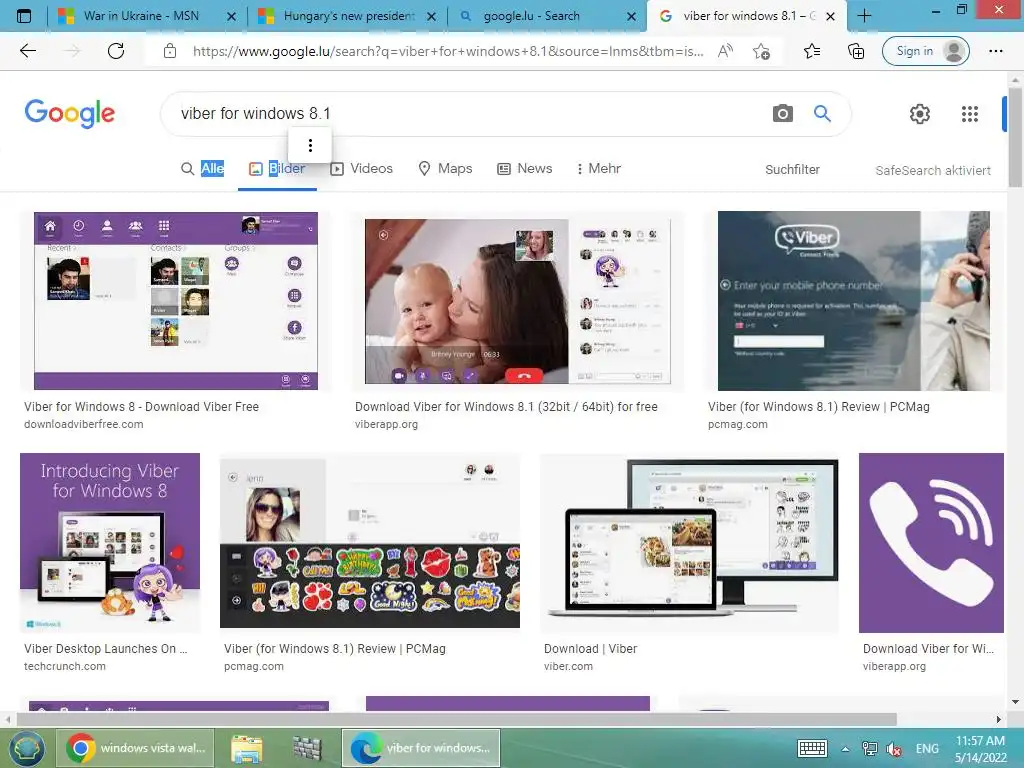Open the purple Viber phone logo thumbnail
The width and height of the screenshot is (1024, 768).
[x=931, y=543]
